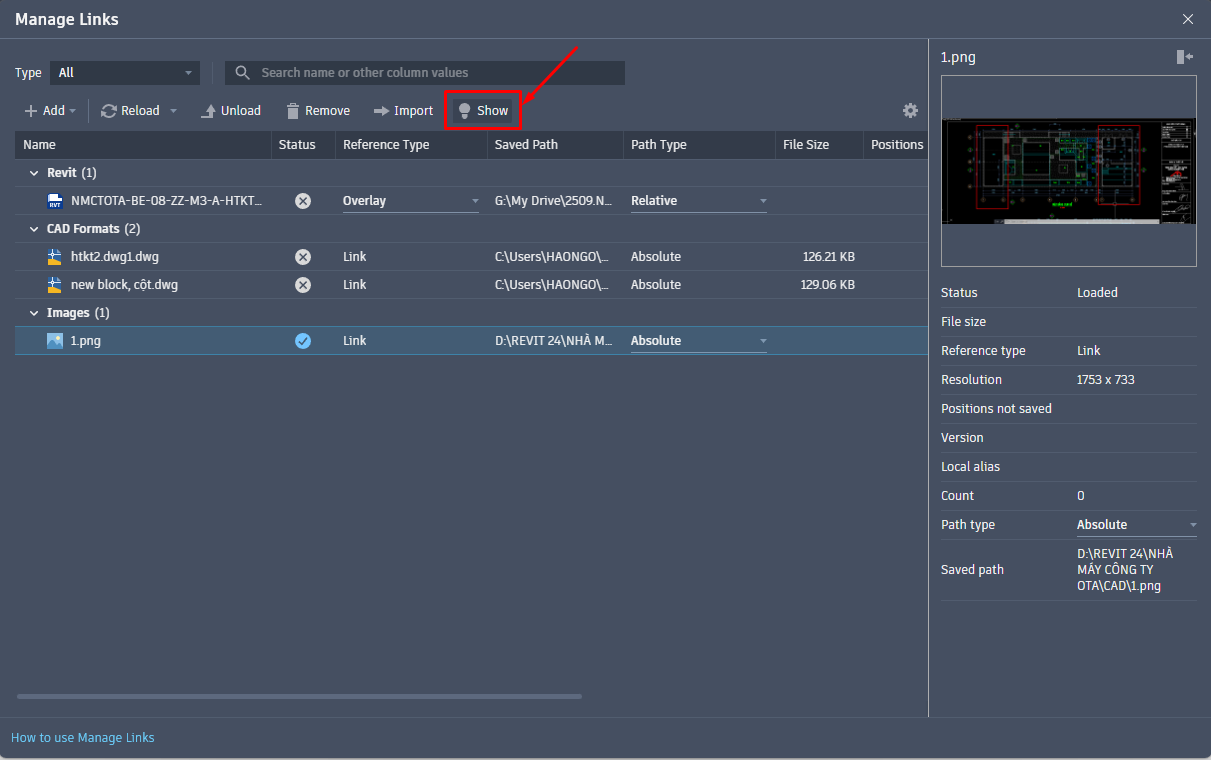Open Overlay reference type dropdown
This screenshot has width=1211, height=760.
click(x=411, y=201)
